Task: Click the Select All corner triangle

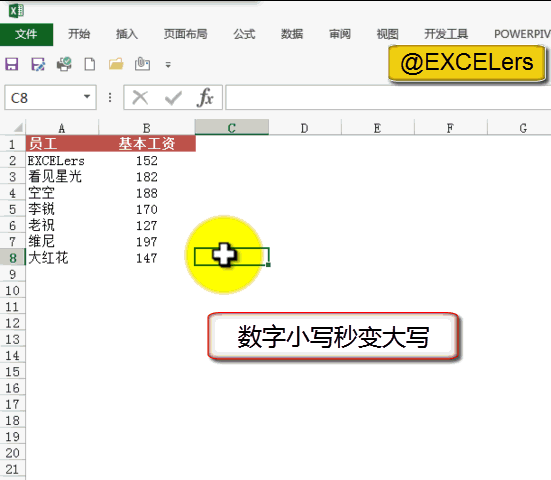Action: pyautogui.click(x=18, y=127)
